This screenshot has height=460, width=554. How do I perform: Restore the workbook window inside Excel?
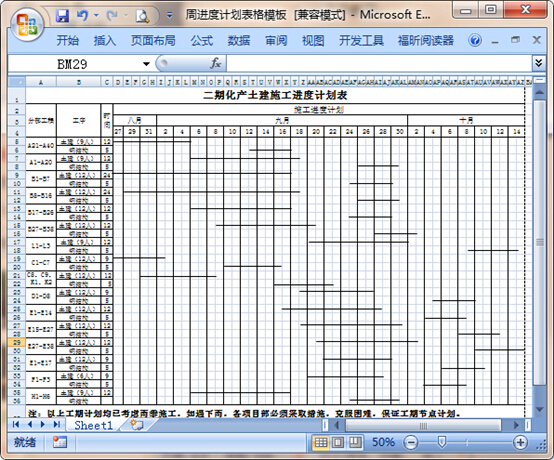[x=515, y=40]
